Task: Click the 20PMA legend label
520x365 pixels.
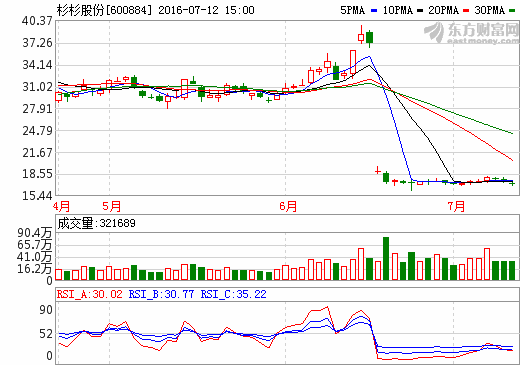Action: pyautogui.click(x=443, y=10)
